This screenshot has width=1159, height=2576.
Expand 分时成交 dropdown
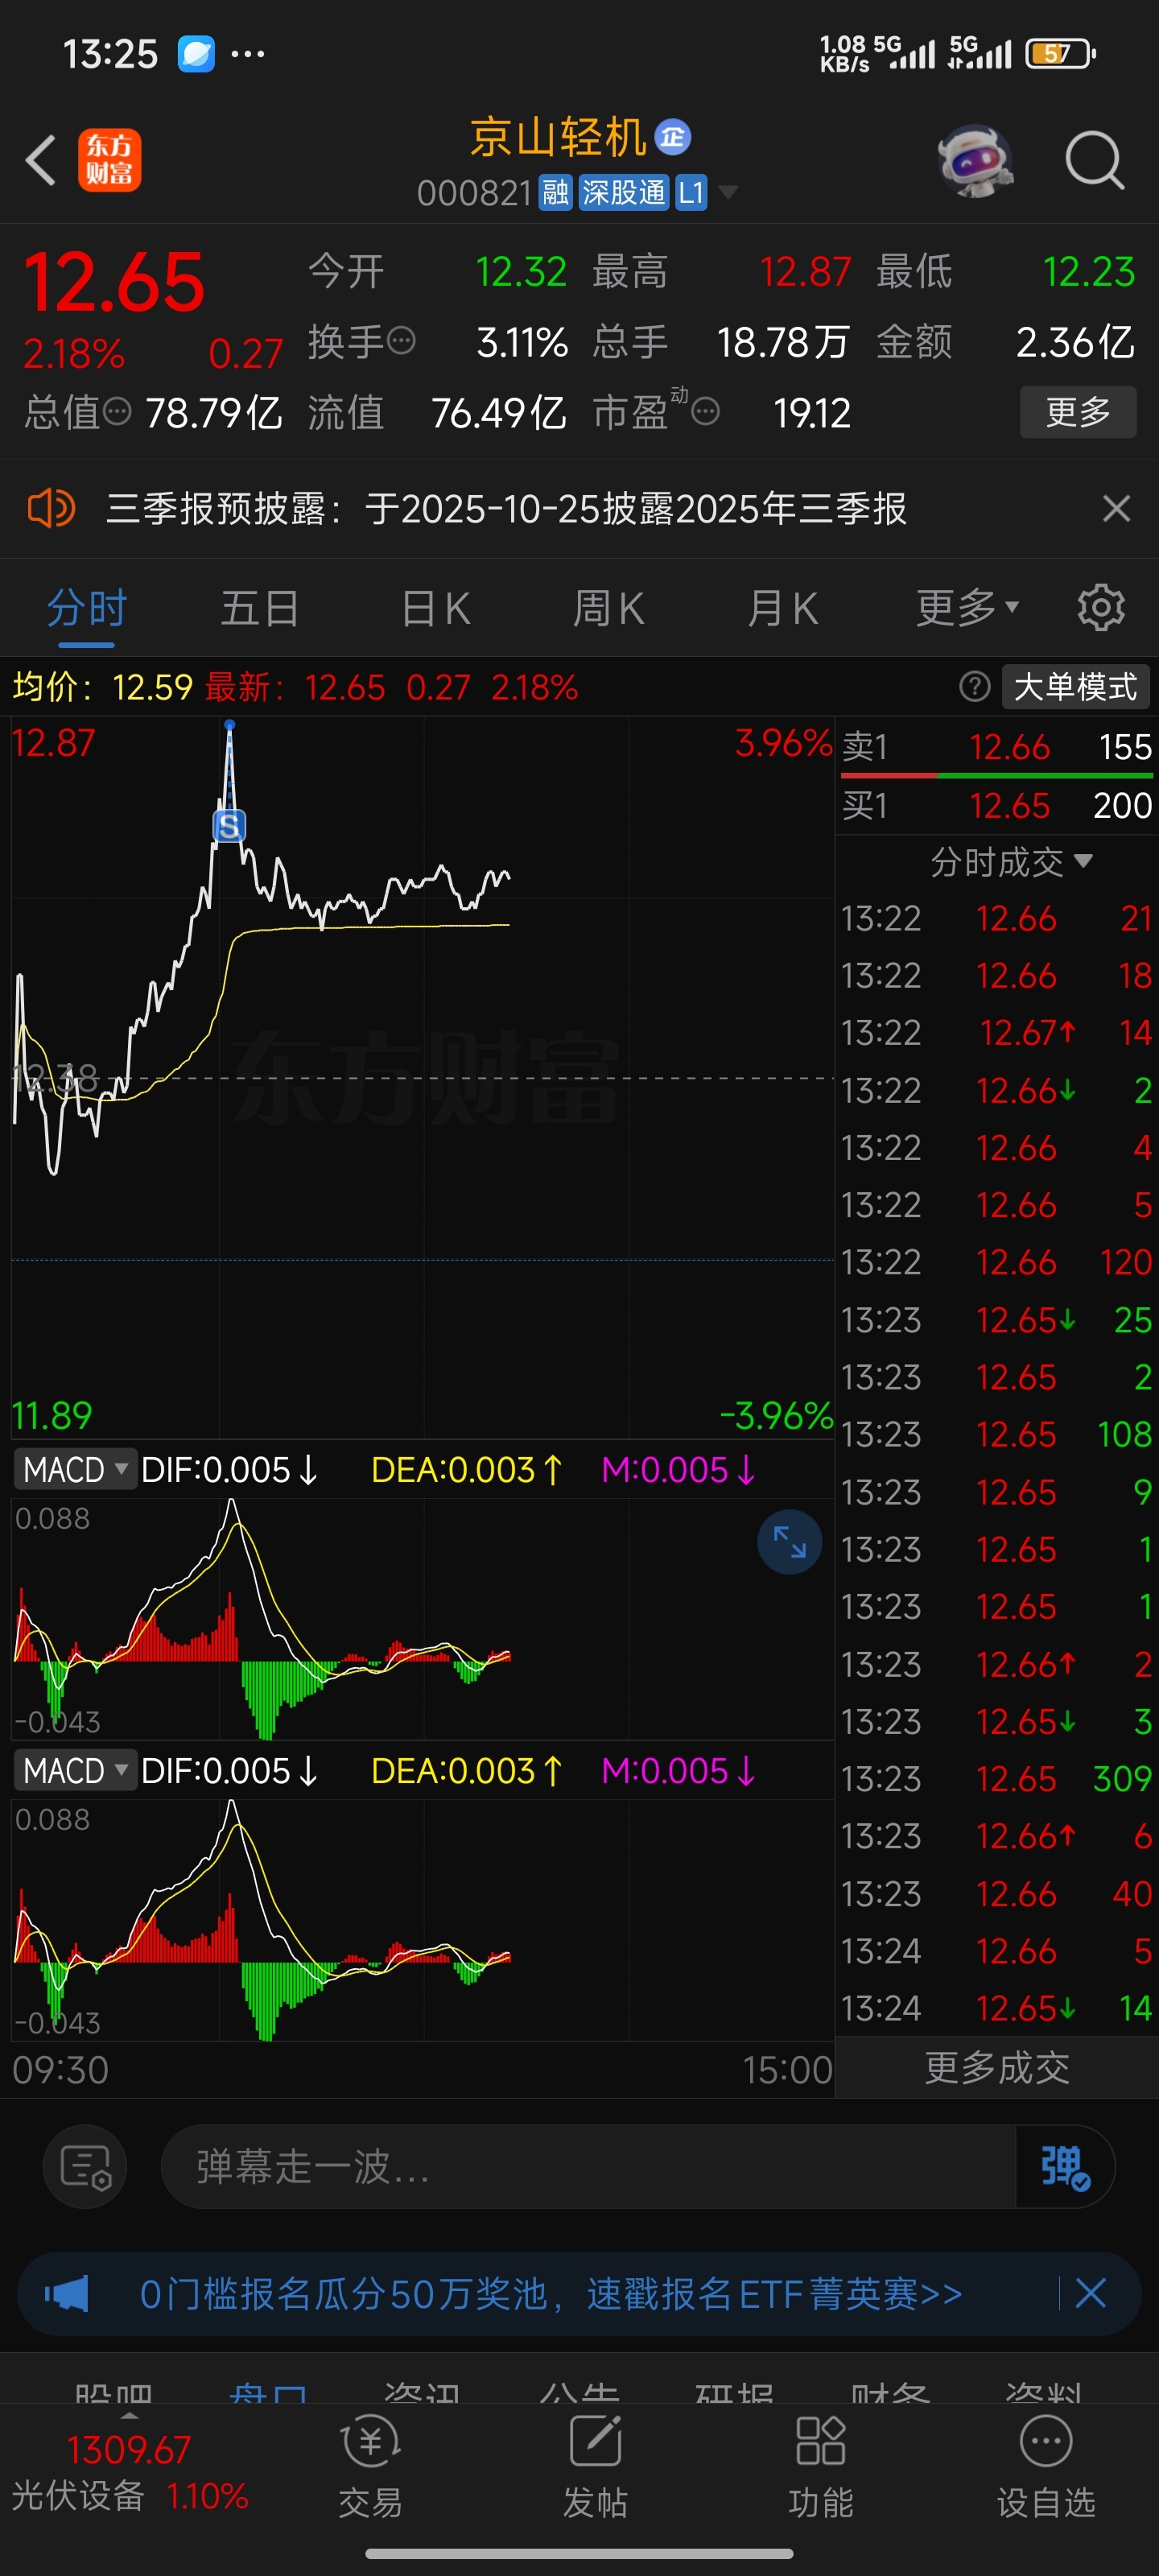pos(1011,861)
